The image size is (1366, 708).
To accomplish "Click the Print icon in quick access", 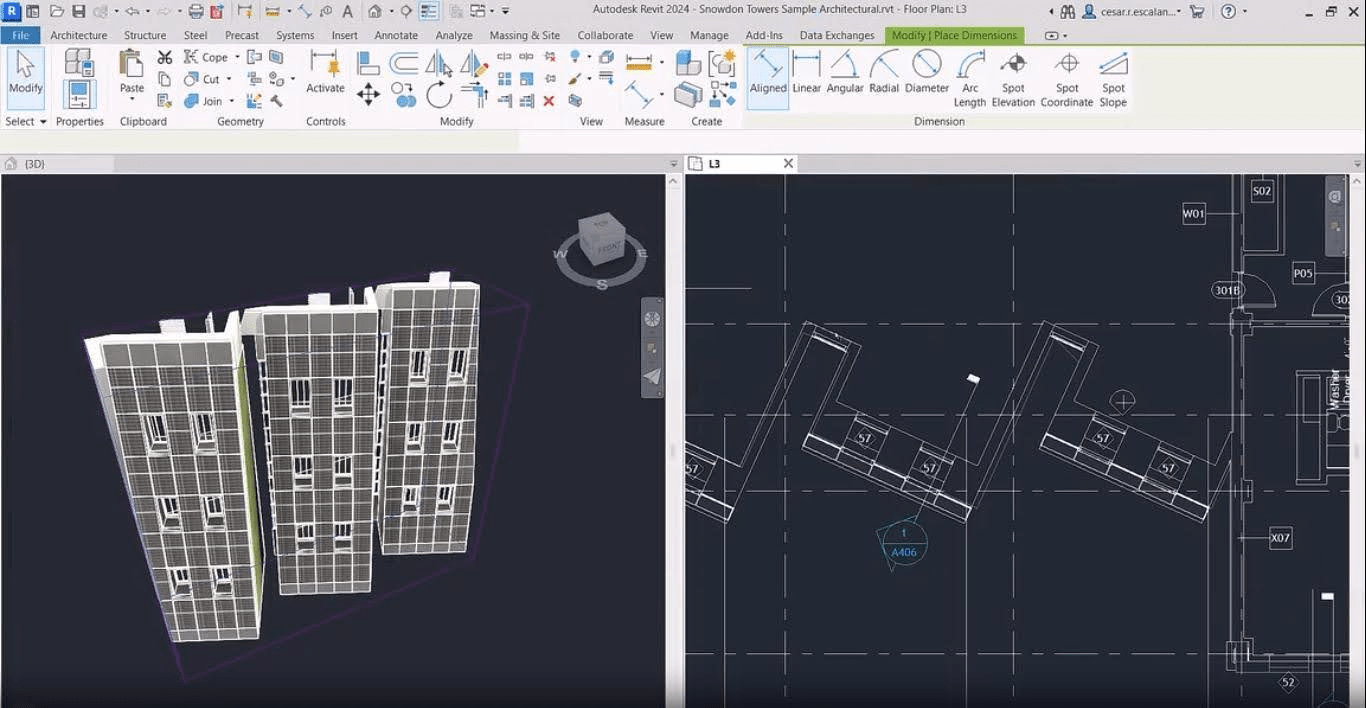I will [x=196, y=11].
